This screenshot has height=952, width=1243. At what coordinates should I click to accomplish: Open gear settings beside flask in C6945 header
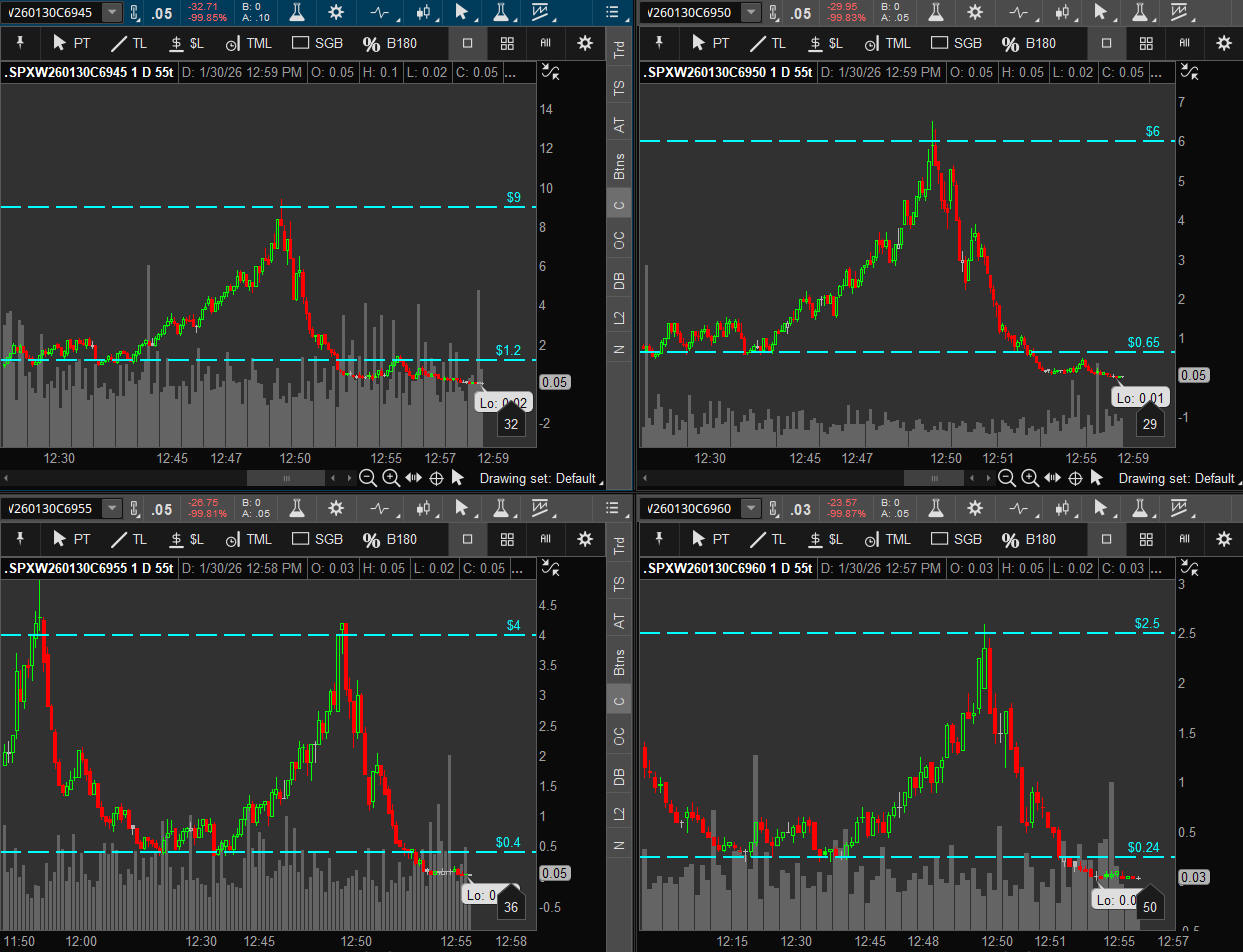coord(335,13)
